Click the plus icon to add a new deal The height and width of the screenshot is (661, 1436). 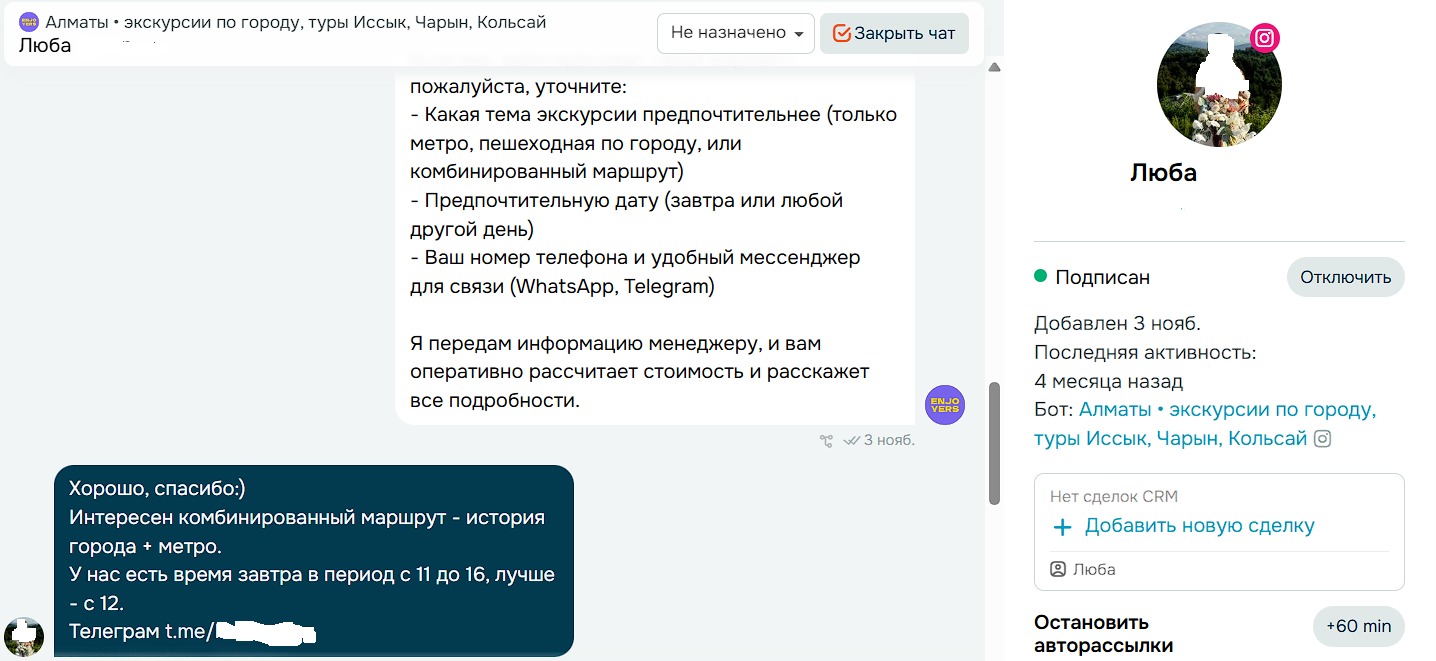[1062, 526]
